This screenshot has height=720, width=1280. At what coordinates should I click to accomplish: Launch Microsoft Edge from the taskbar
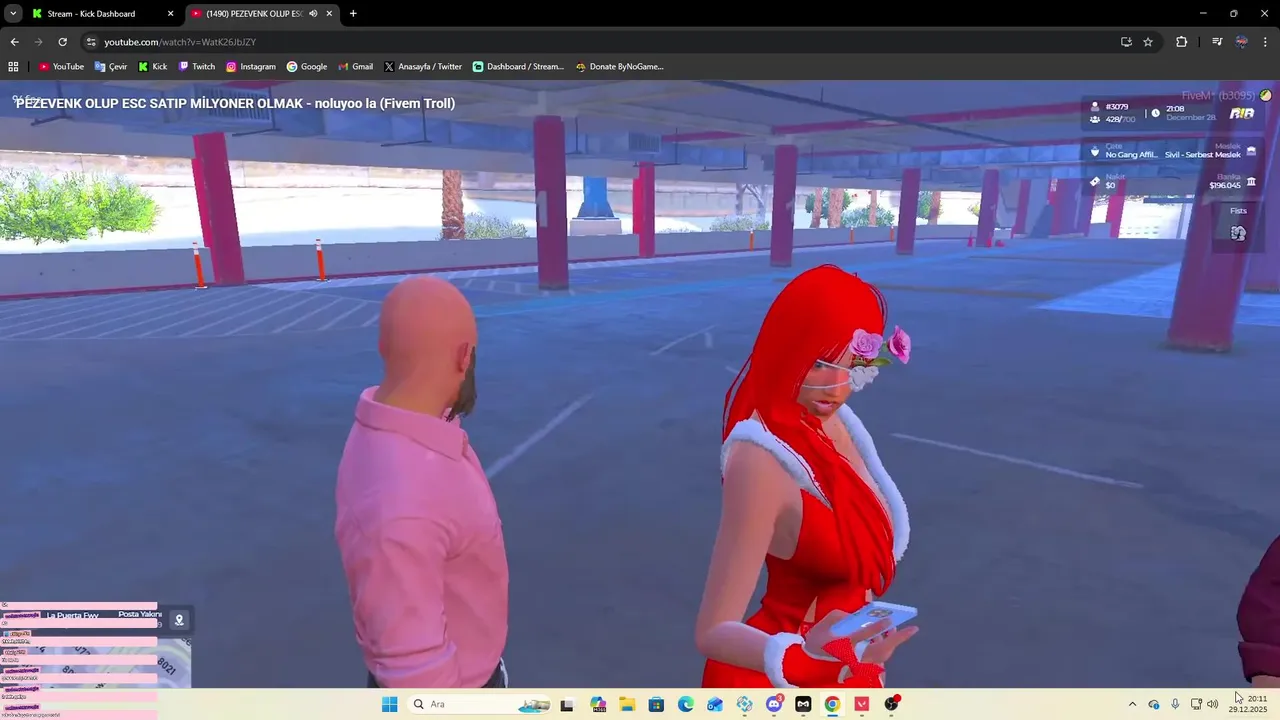[x=686, y=704]
